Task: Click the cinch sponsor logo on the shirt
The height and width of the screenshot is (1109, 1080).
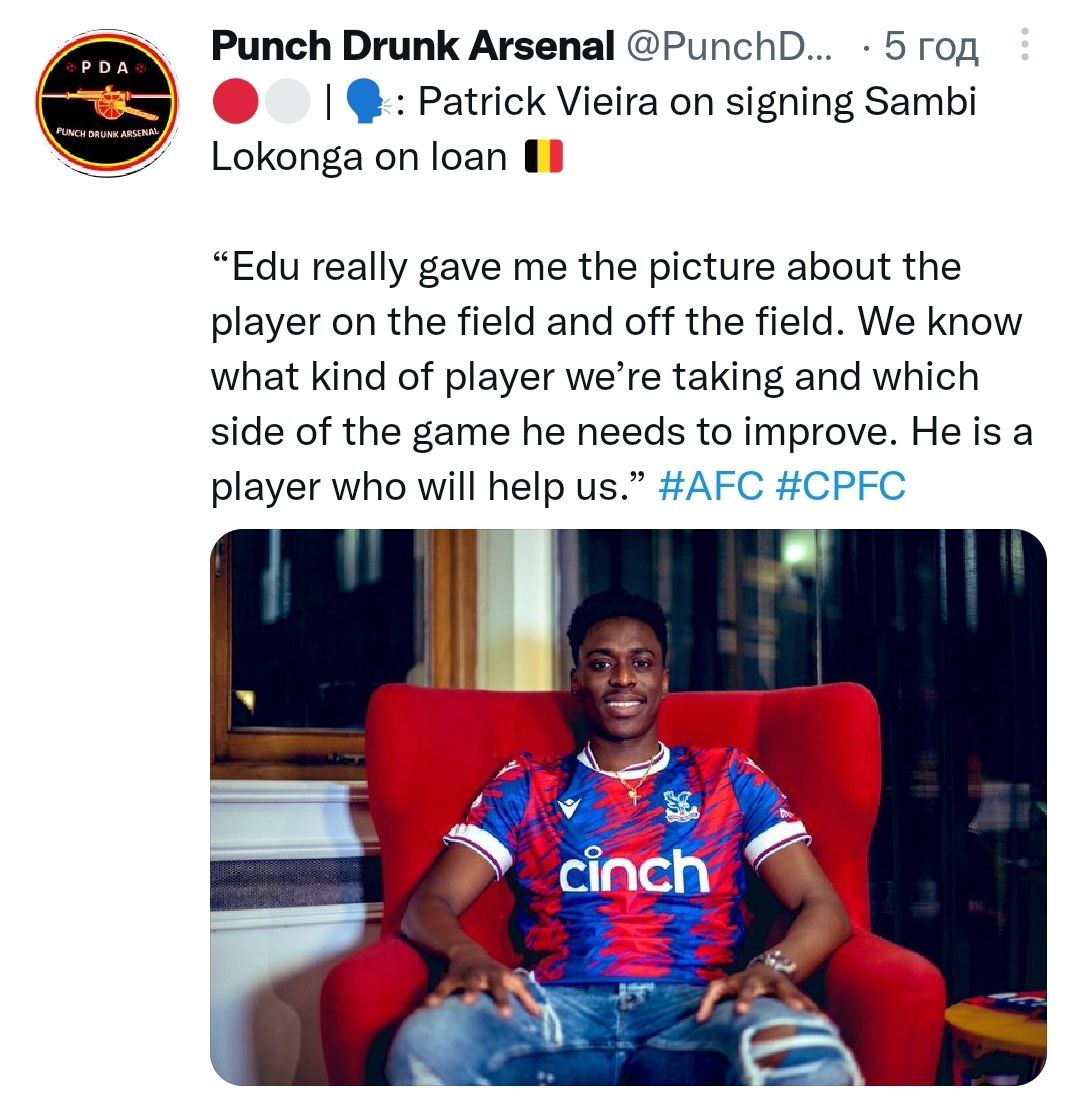Action: (634, 872)
